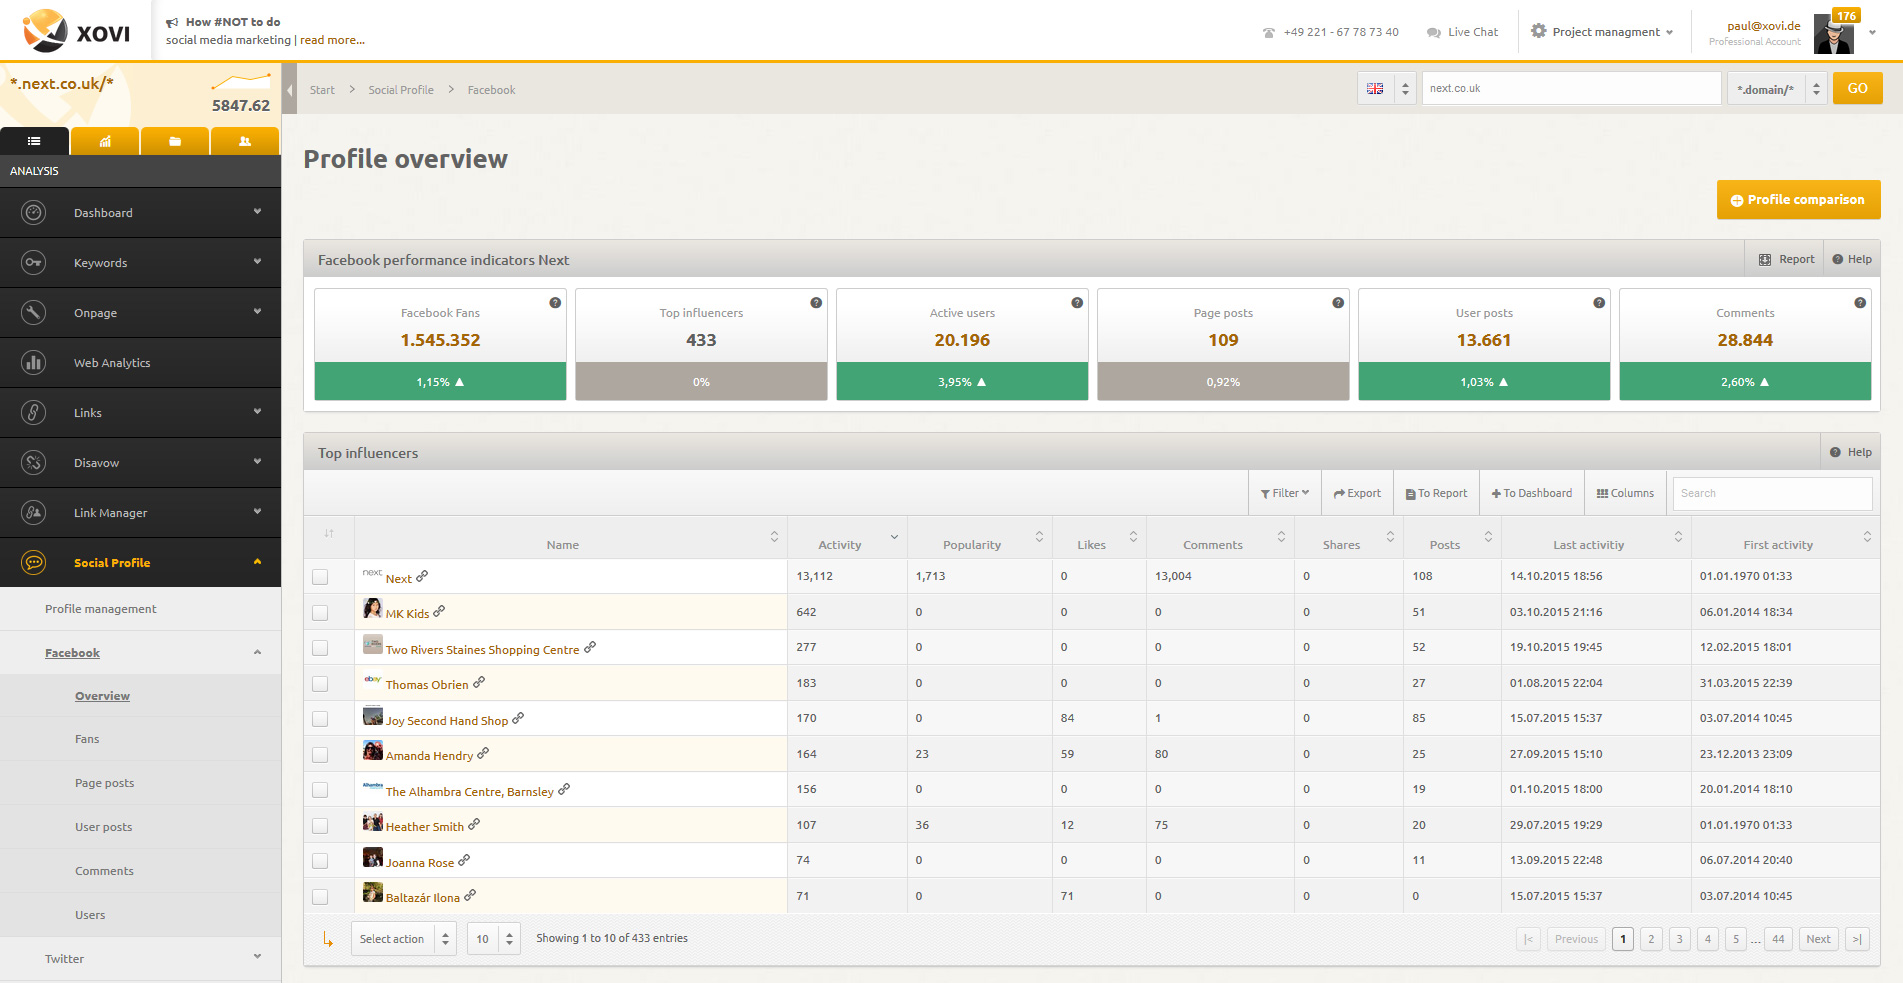1903x983 pixels.
Task: Open the User posts submenu item
Action: [103, 827]
